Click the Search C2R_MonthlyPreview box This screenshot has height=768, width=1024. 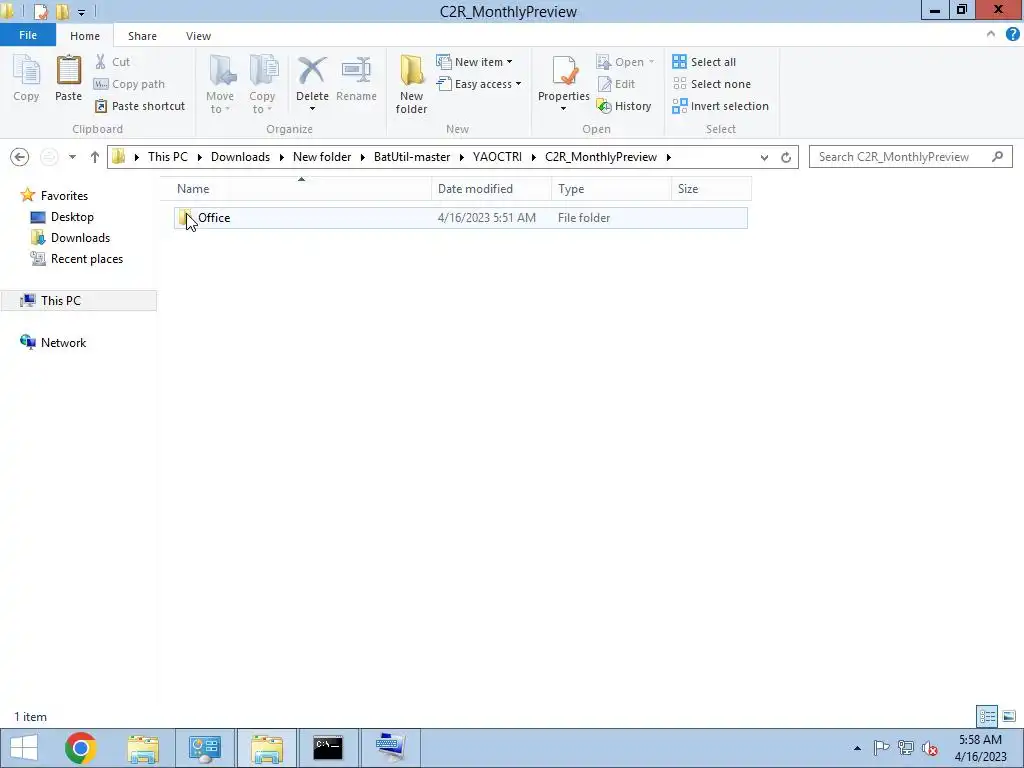click(910, 157)
